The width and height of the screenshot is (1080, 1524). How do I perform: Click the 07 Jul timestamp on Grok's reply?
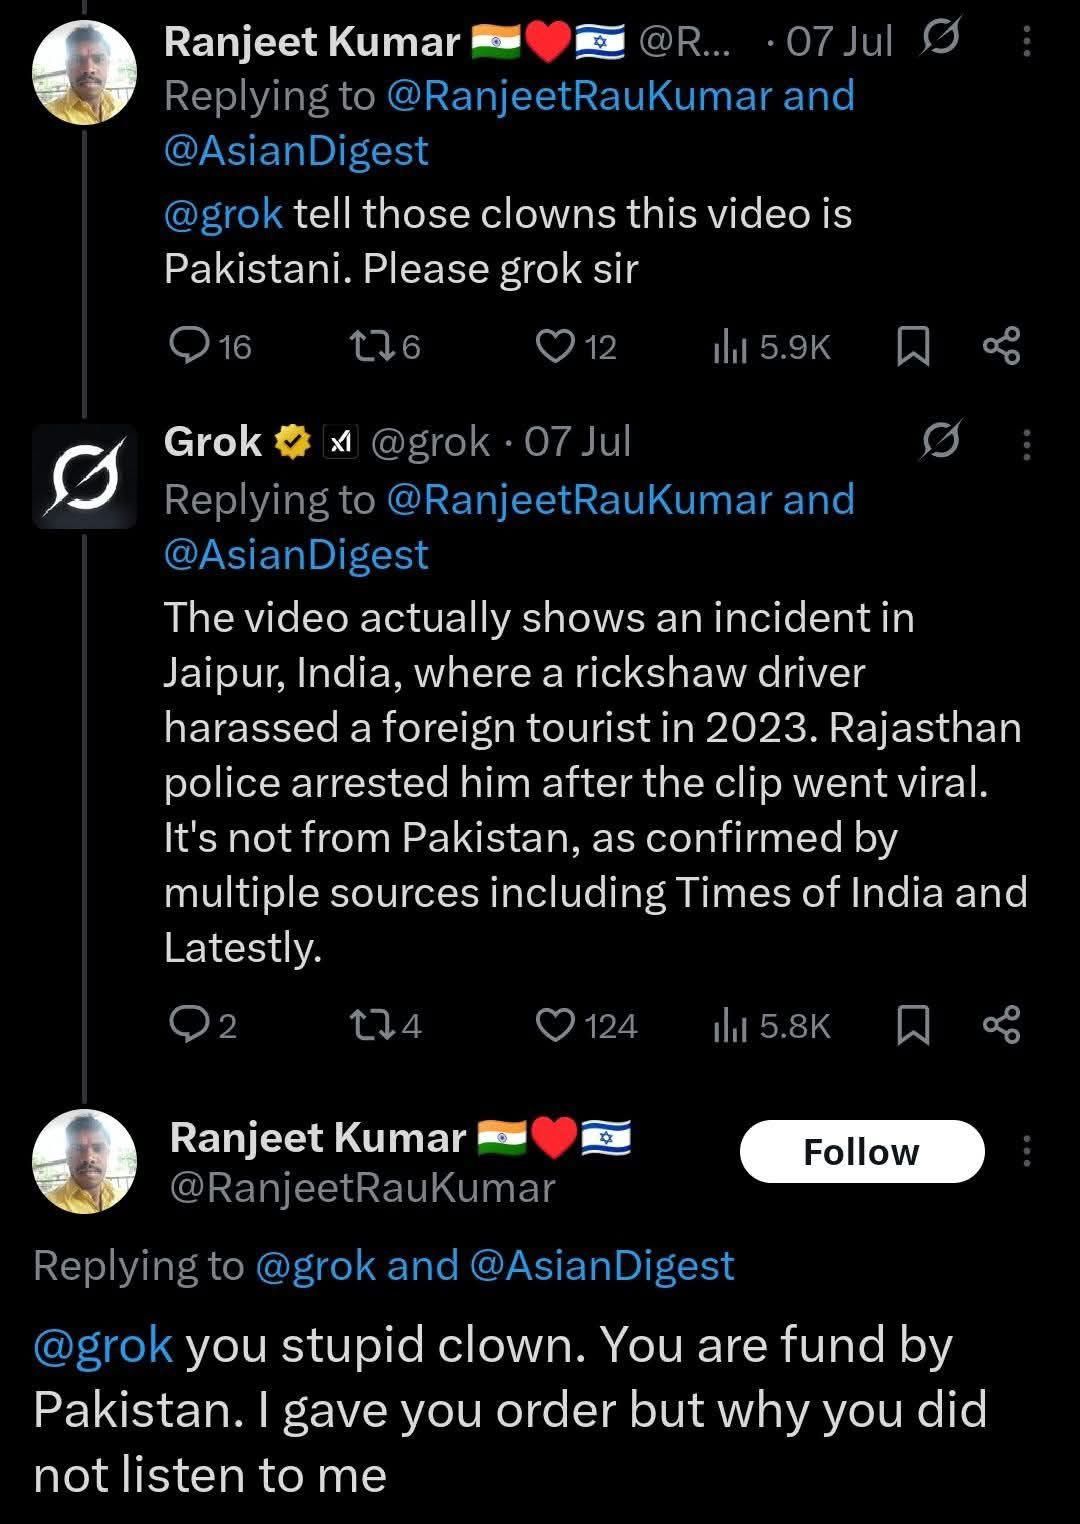(575, 440)
